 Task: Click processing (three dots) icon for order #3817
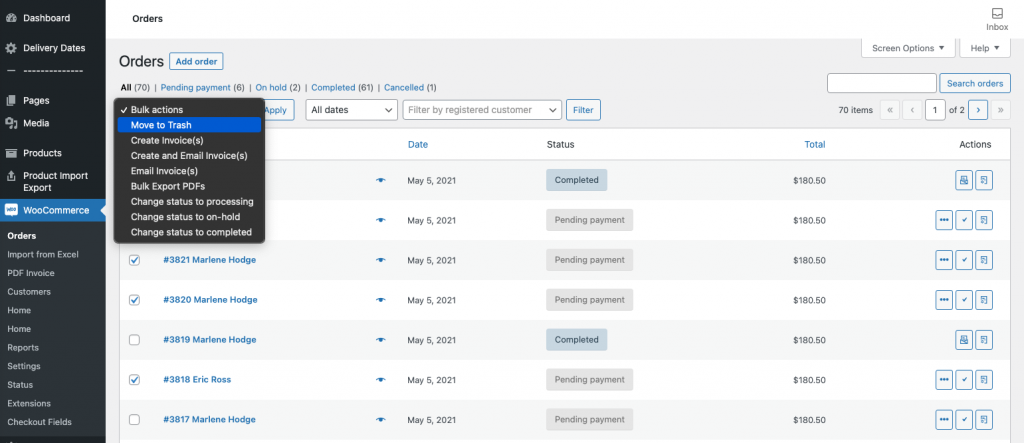(x=944, y=419)
